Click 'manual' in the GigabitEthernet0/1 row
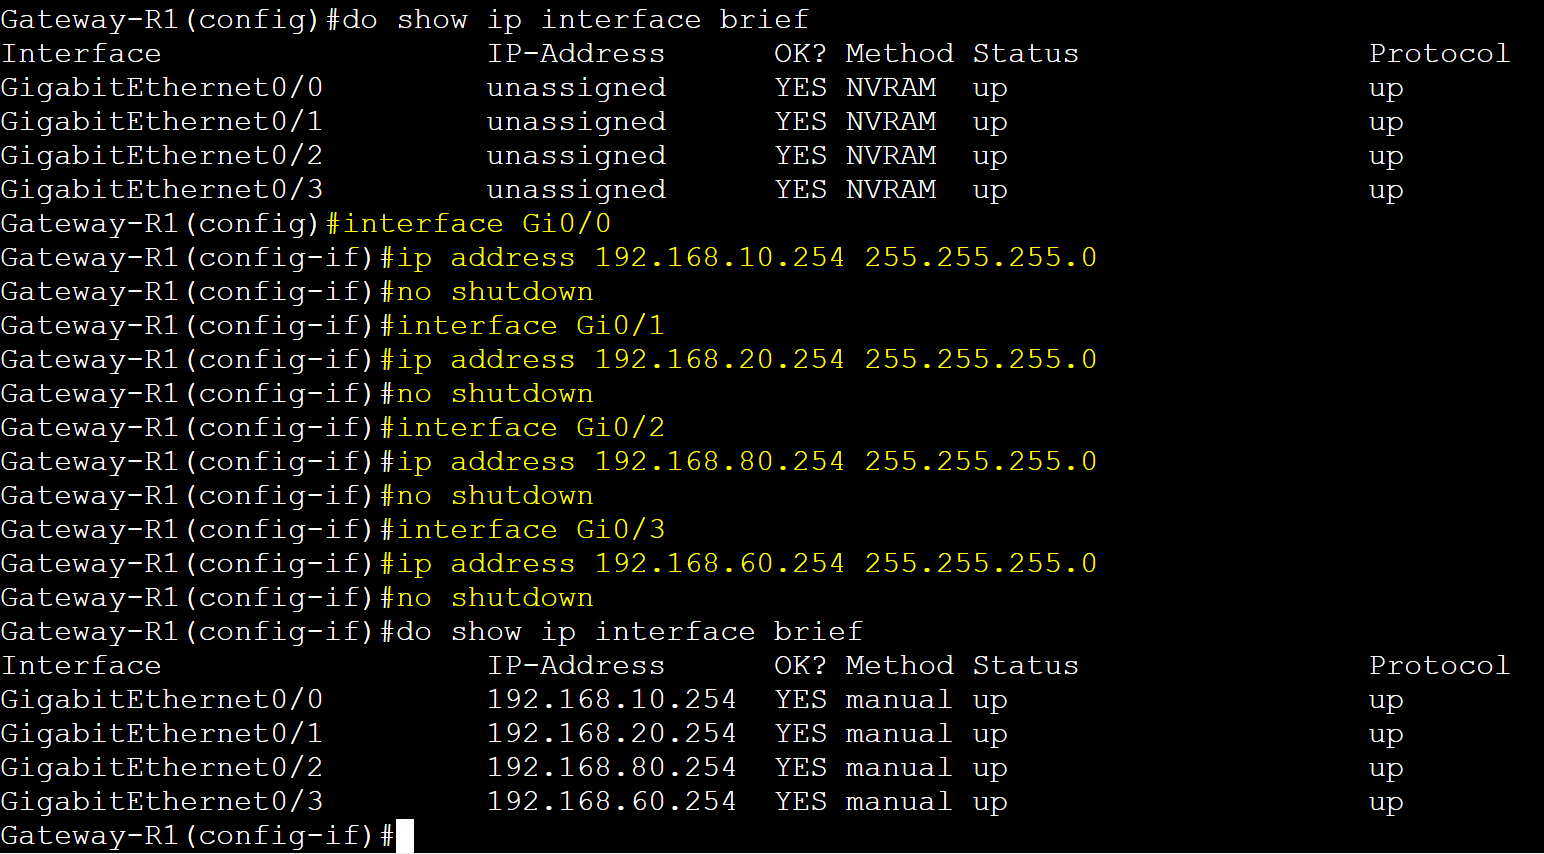Viewport: 1544px width, 854px height. click(898, 733)
